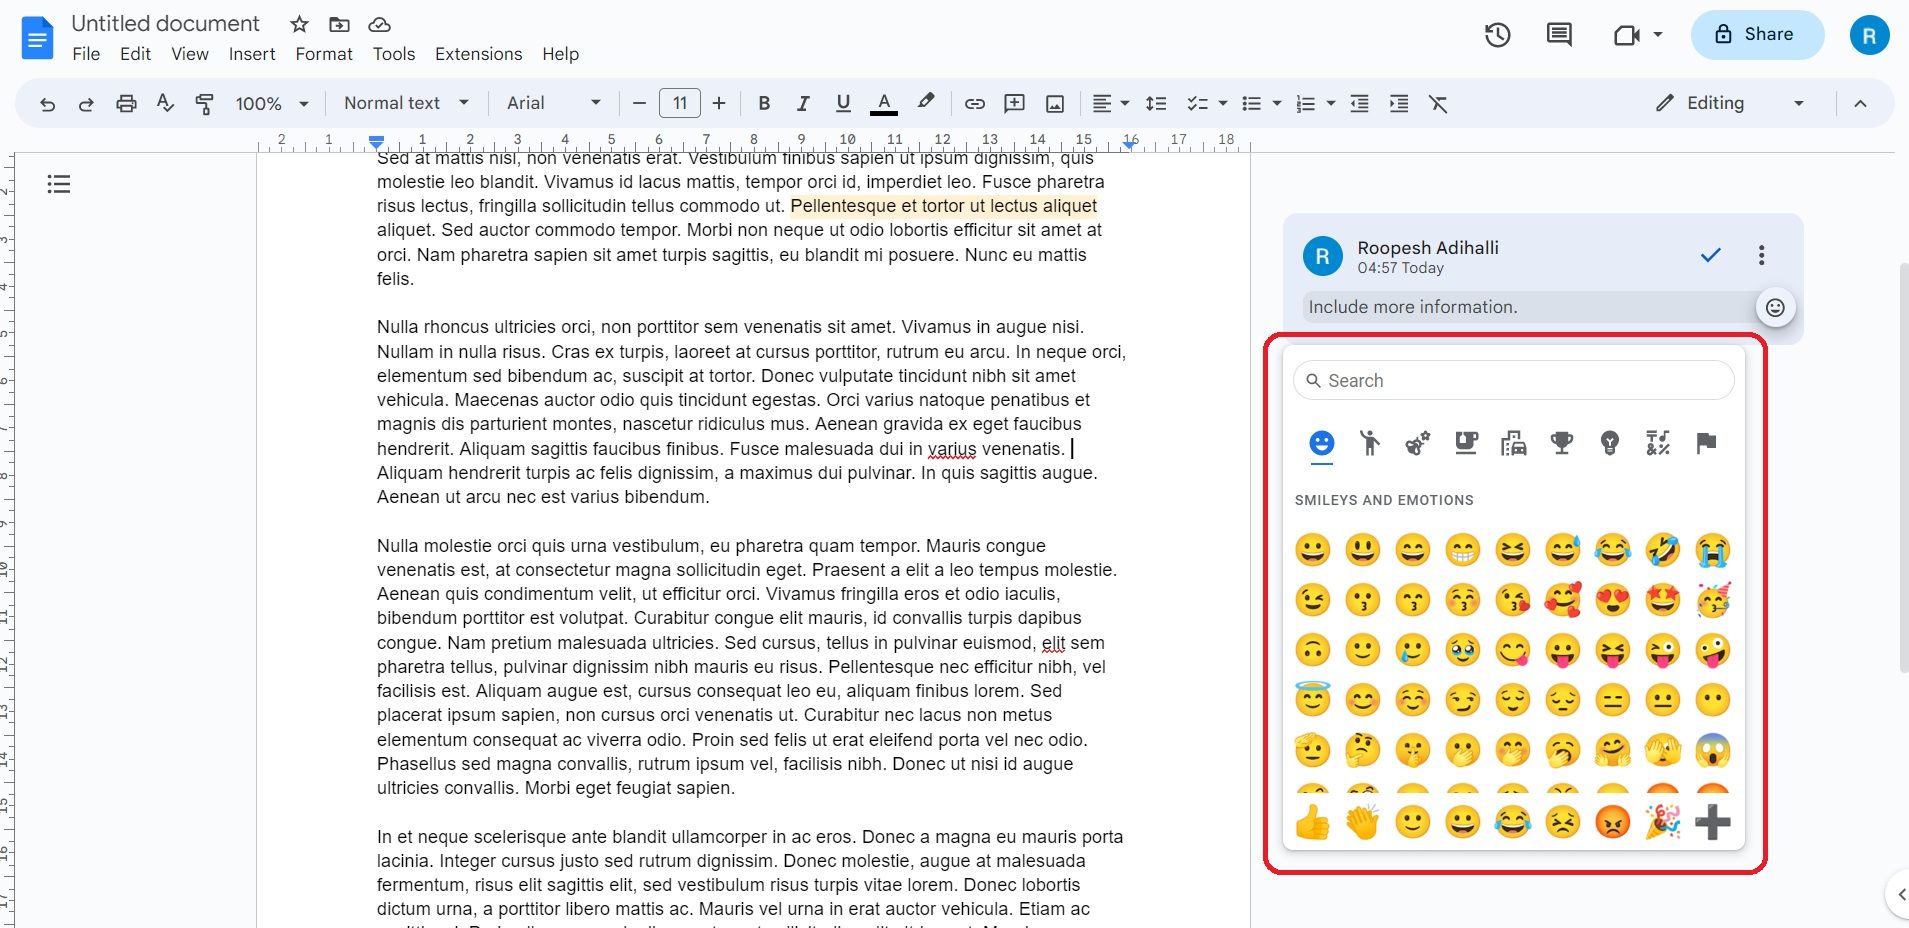Insert a link using the toolbar icon
The image size is (1909, 928).
(975, 103)
